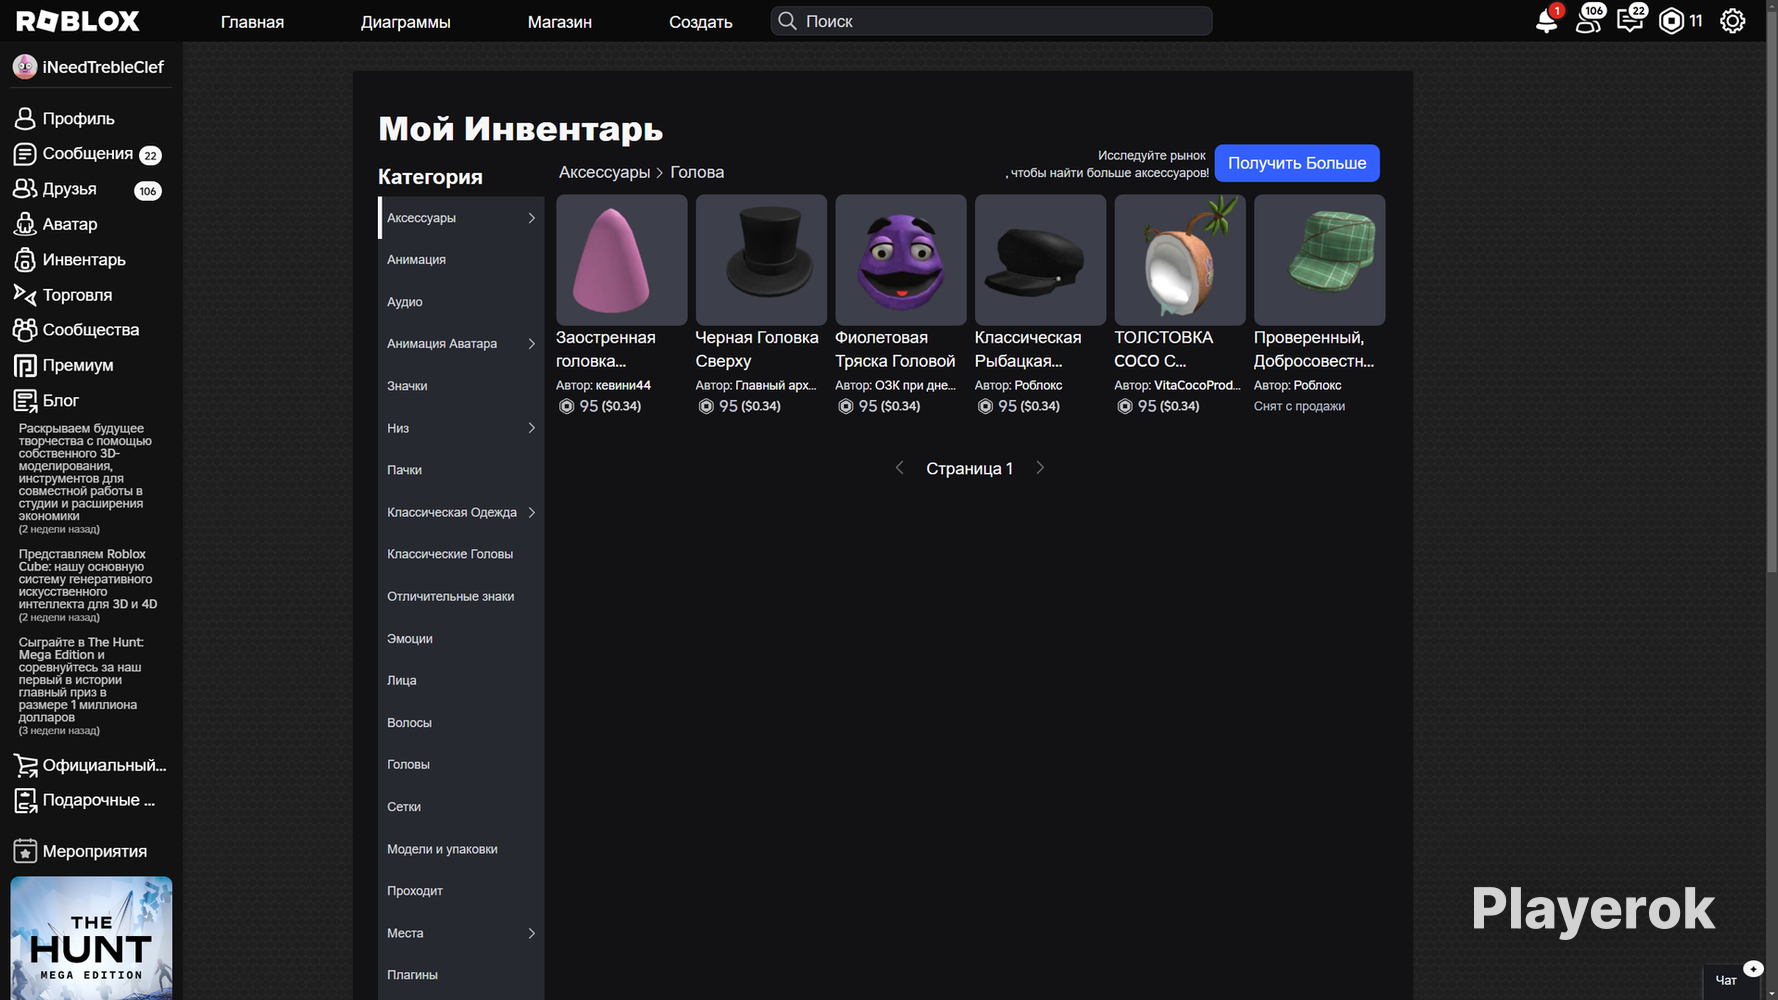Screen dimensions: 1778x1000
Task: Click the Получить Больше button
Action: tap(1297, 163)
